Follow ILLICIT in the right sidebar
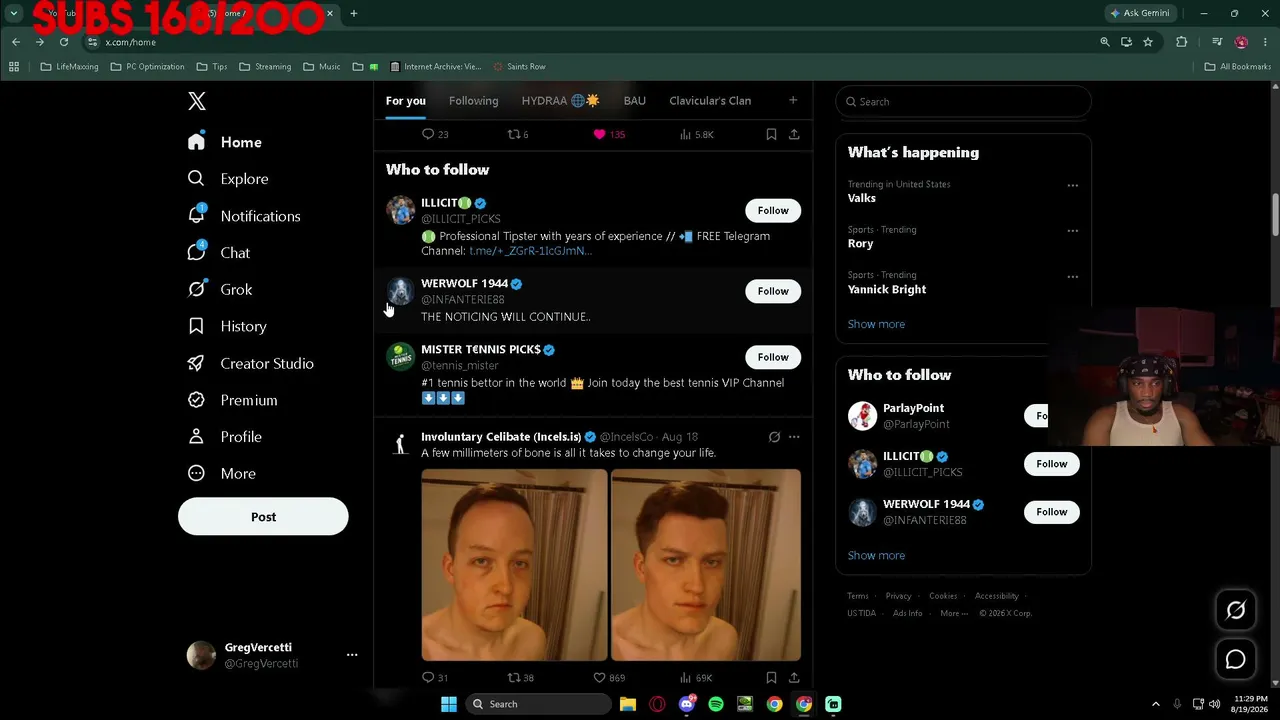This screenshot has width=1280, height=720. click(1052, 464)
